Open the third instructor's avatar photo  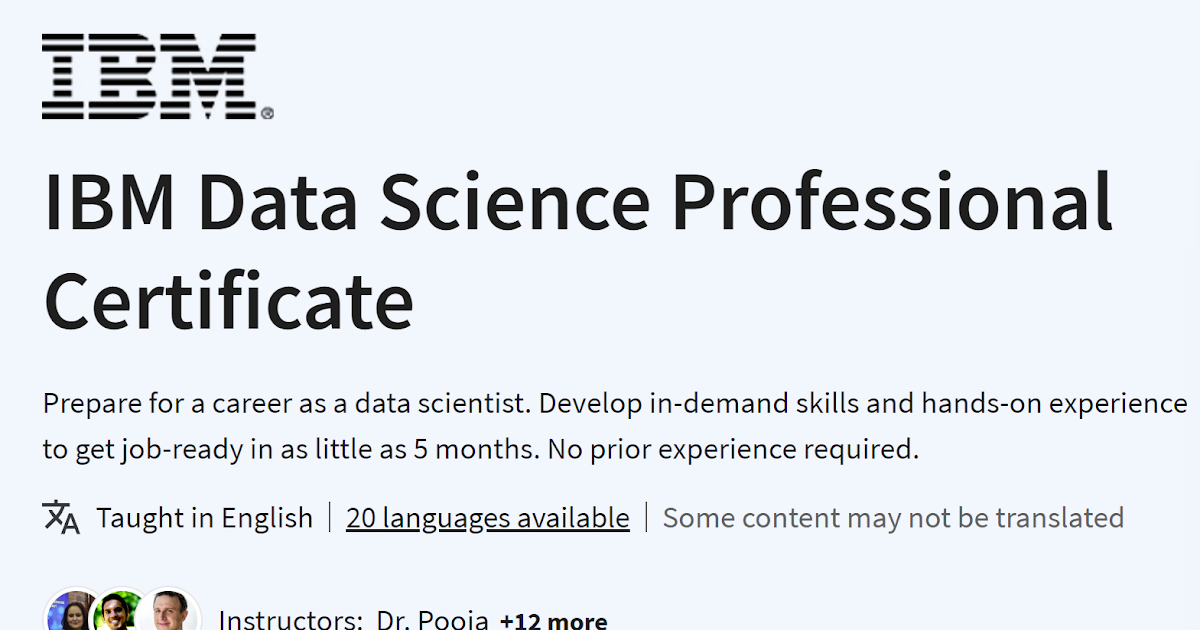tap(168, 612)
